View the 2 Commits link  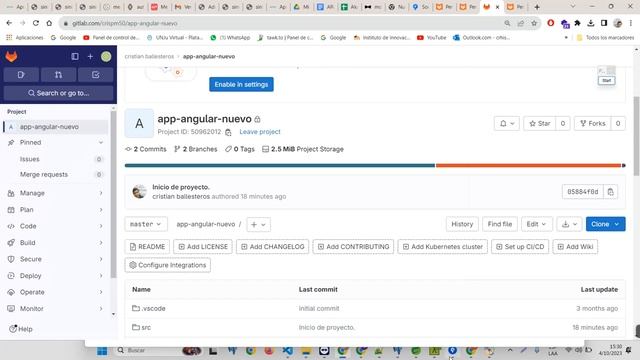coord(146,149)
